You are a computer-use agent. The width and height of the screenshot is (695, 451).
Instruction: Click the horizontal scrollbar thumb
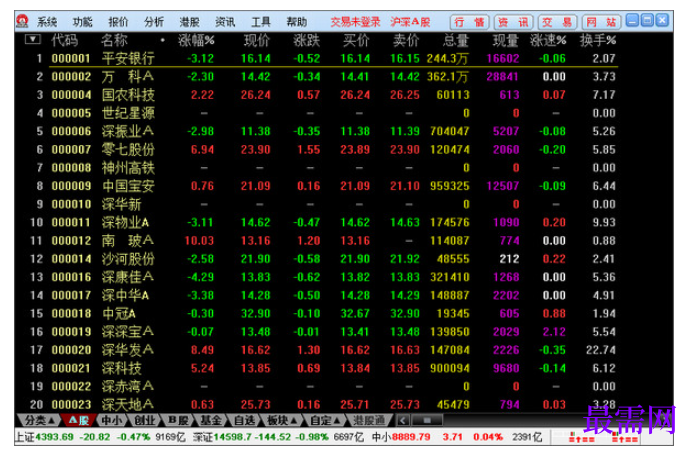426,420
